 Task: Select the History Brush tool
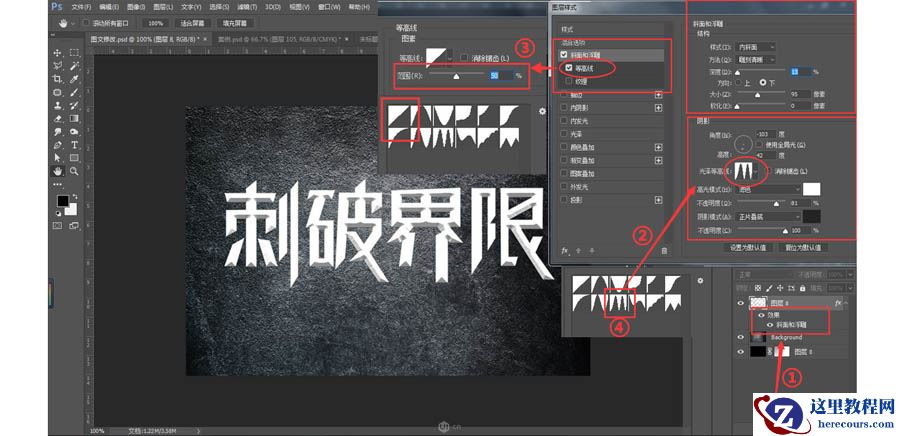pyautogui.click(x=74, y=106)
